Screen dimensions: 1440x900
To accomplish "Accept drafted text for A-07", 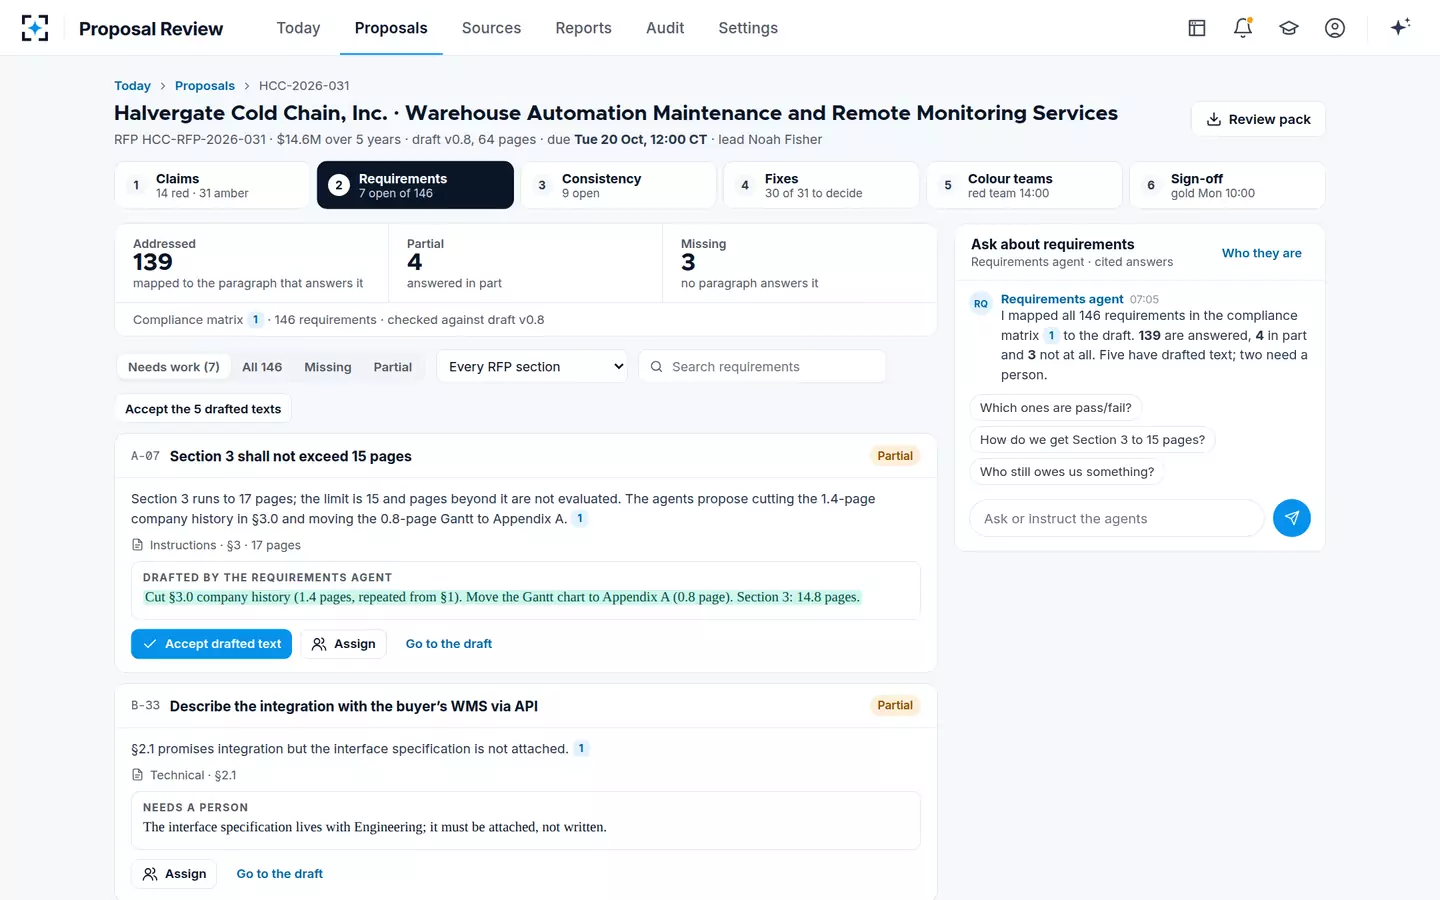I will tap(211, 644).
